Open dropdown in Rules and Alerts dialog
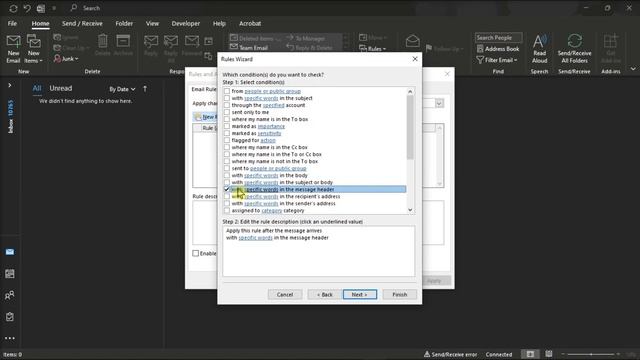This screenshot has height=360, width=640. click(439, 103)
